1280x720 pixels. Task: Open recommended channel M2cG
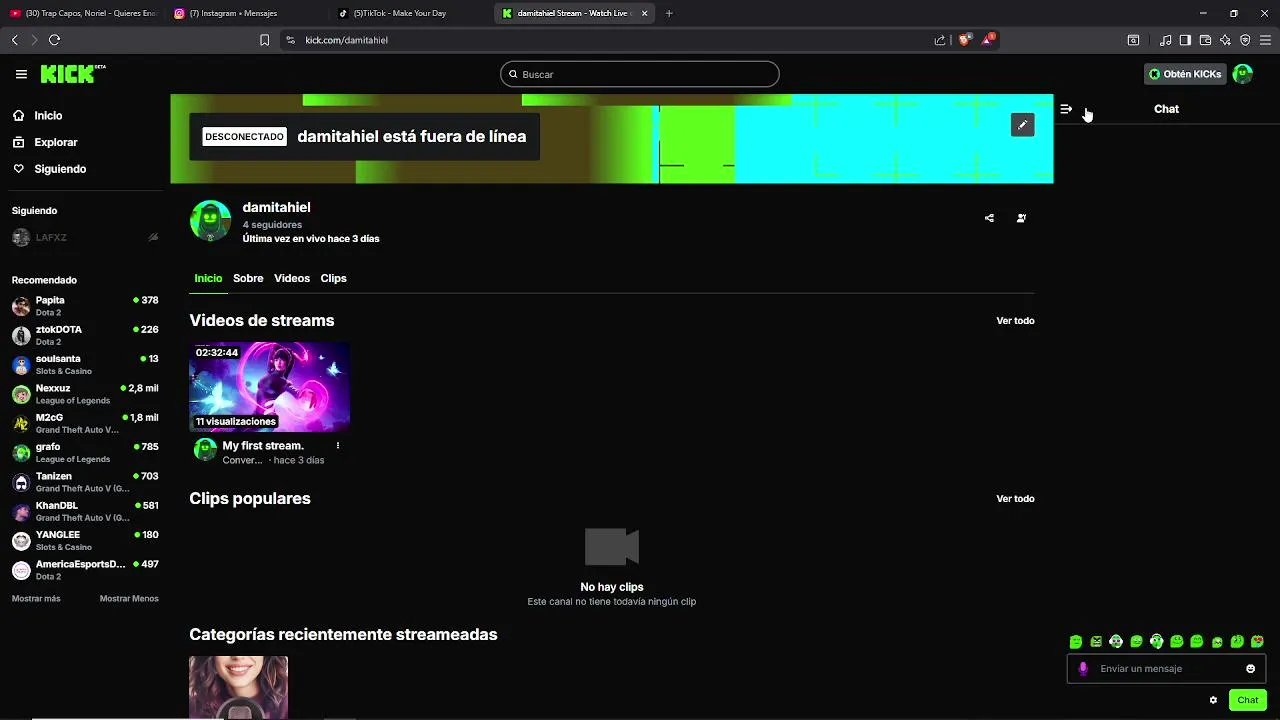(85, 423)
